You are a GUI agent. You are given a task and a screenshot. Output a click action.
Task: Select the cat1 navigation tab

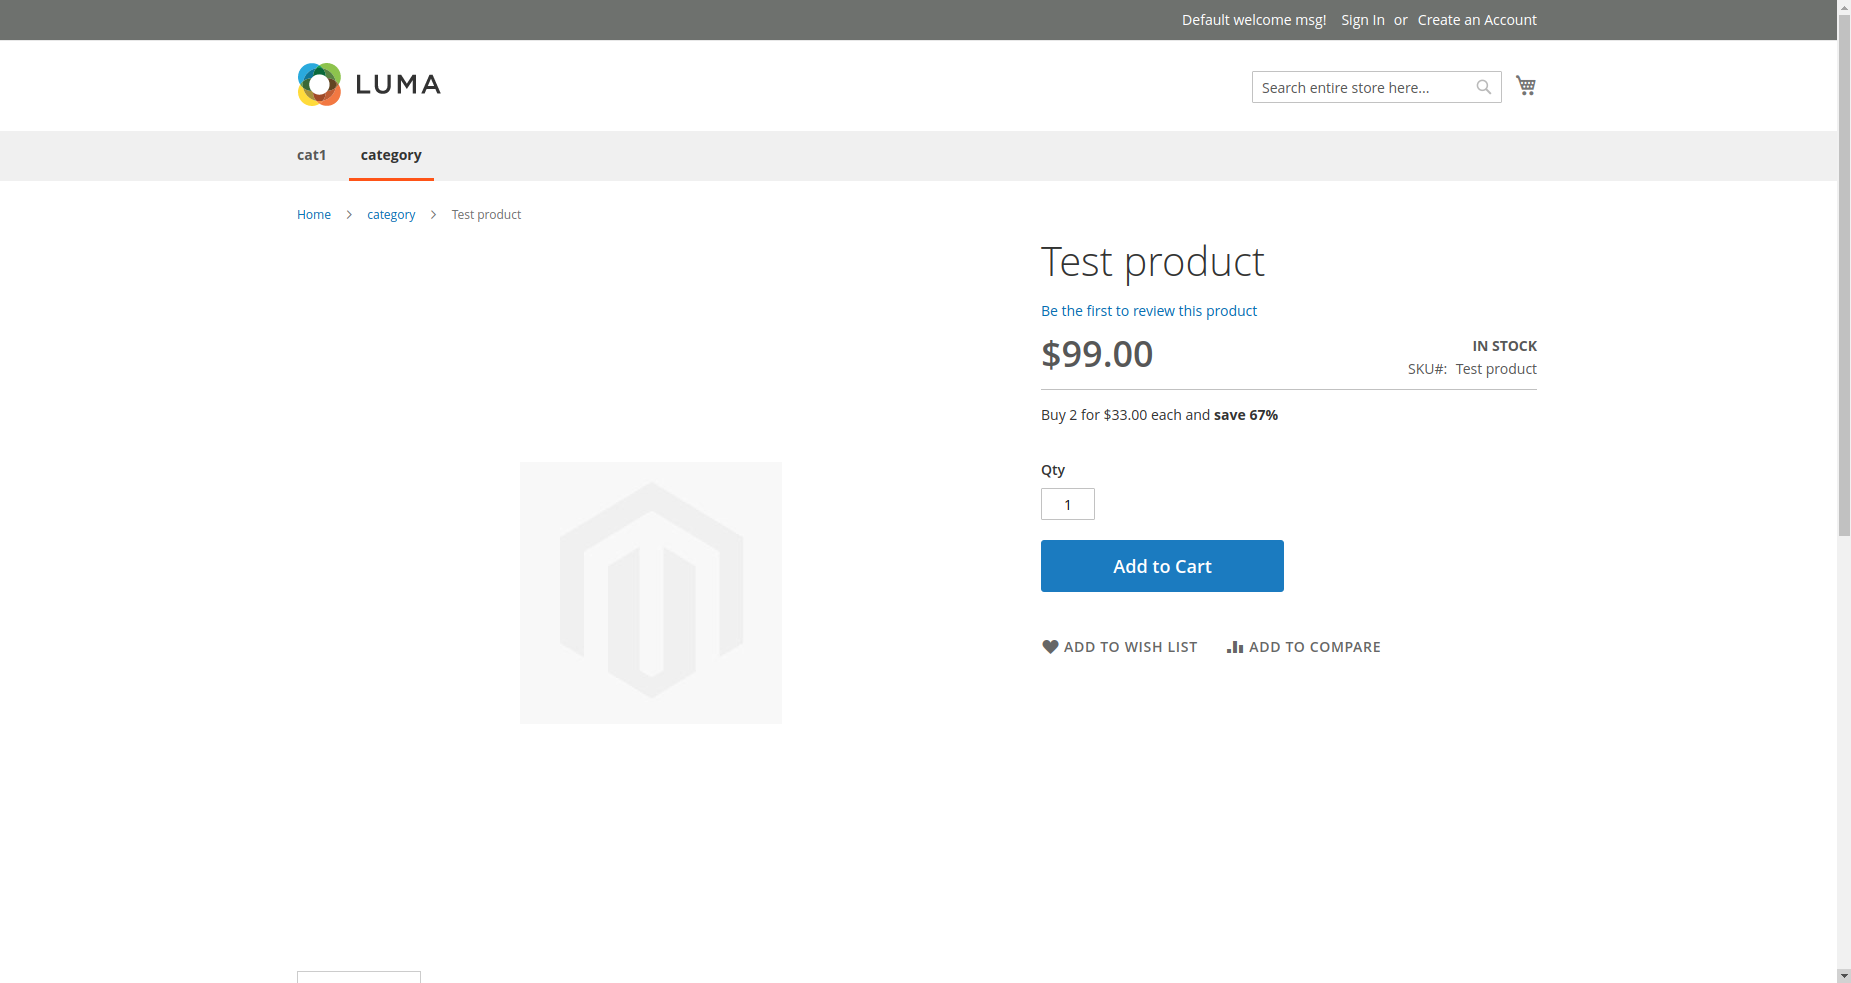(311, 155)
